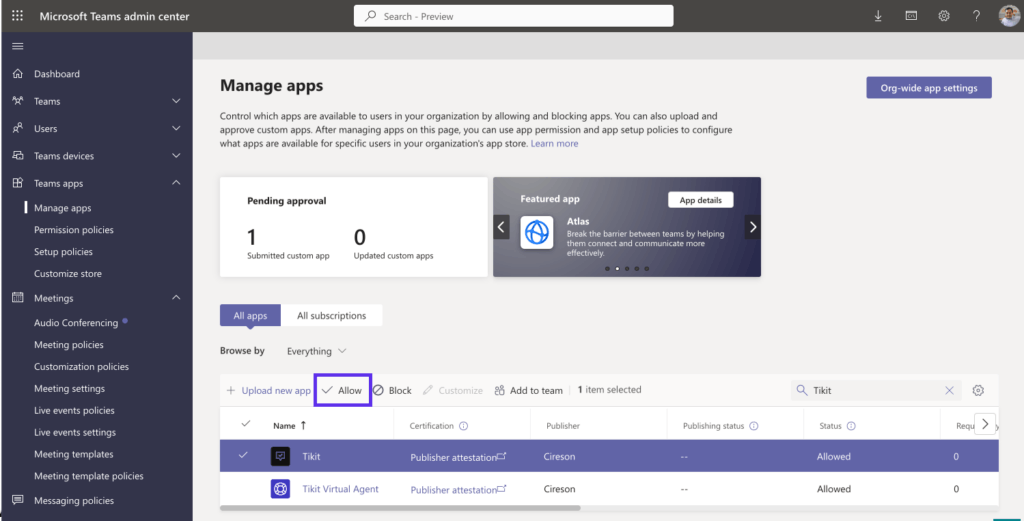Open Live events policies in sidebar
This screenshot has width=1024, height=521.
point(74,411)
